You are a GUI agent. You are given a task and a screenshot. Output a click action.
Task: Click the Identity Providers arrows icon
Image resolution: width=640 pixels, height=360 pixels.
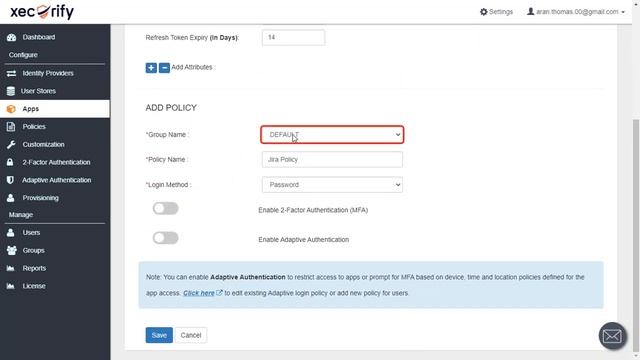pyautogui.click(x=11, y=73)
